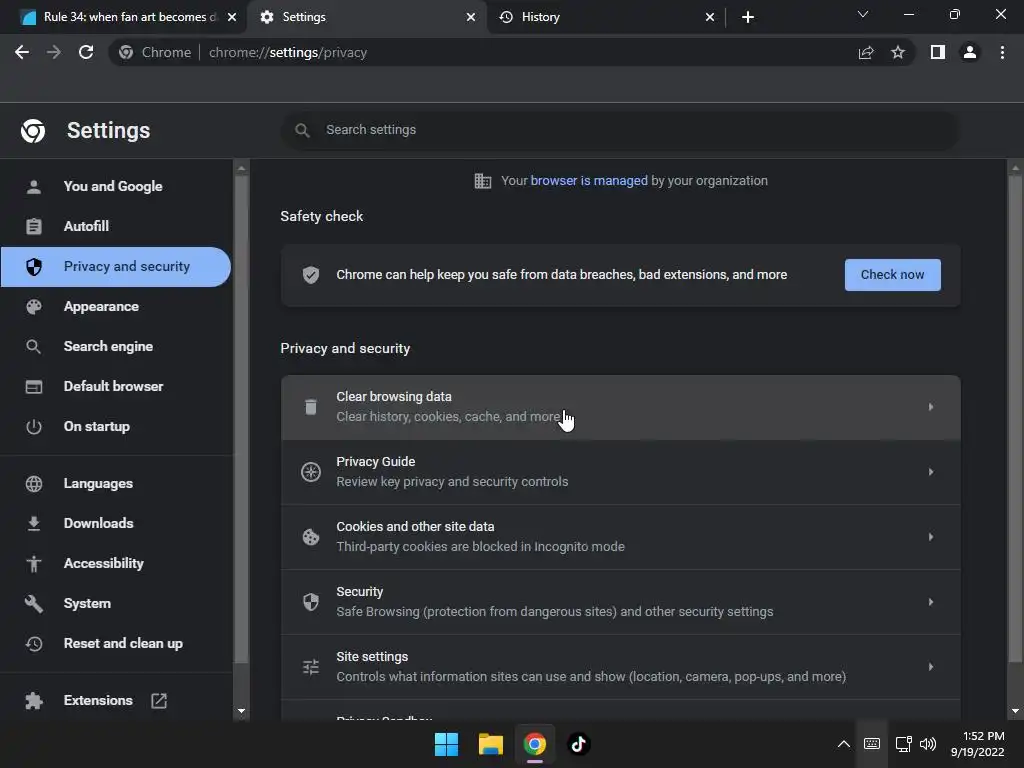Screen dimensions: 1024x768
Task: Select Privacy and security in sidebar
Action: click(x=116, y=266)
